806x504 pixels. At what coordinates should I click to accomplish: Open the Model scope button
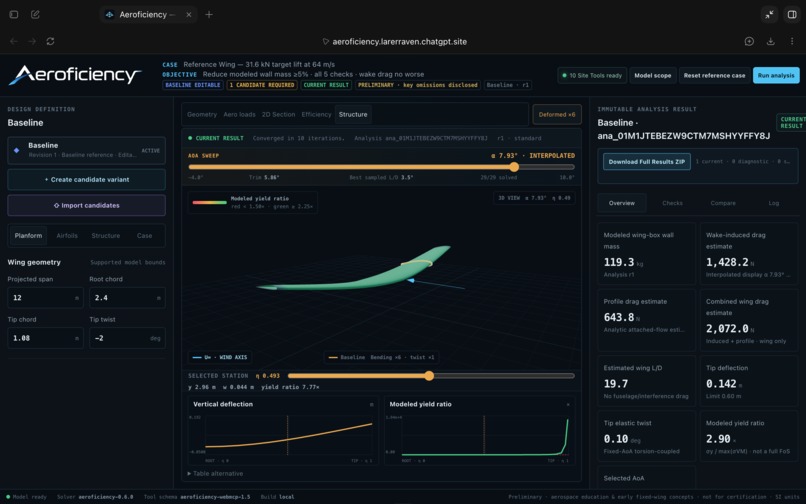coord(652,75)
